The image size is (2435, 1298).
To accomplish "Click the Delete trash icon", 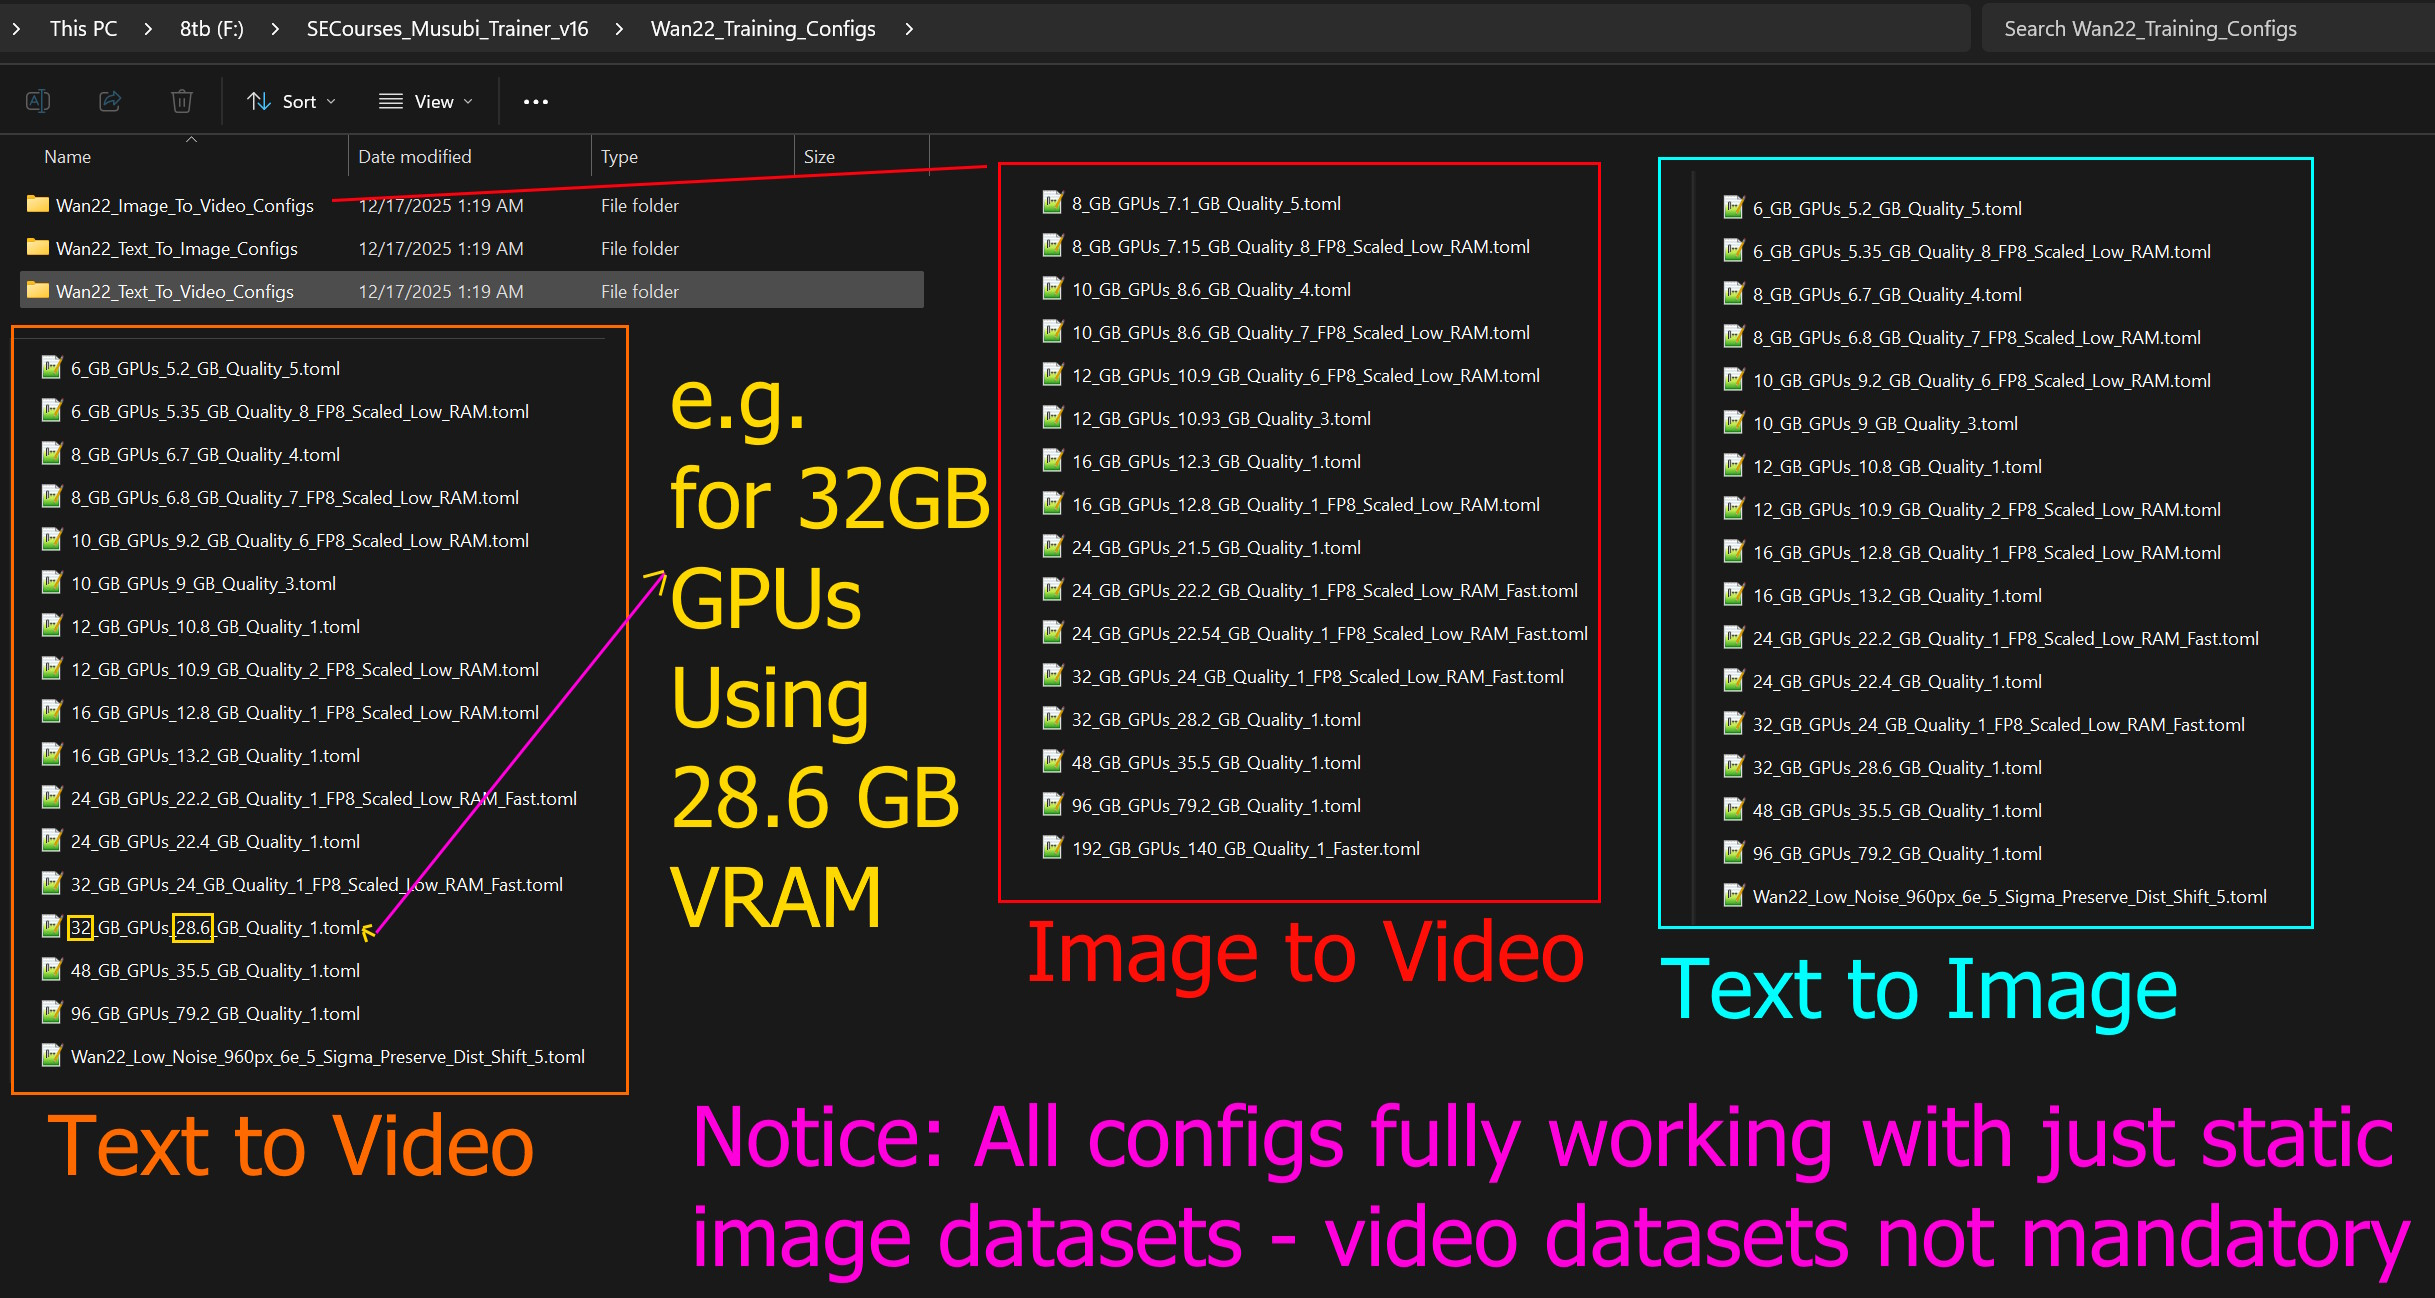I will pos(181,101).
